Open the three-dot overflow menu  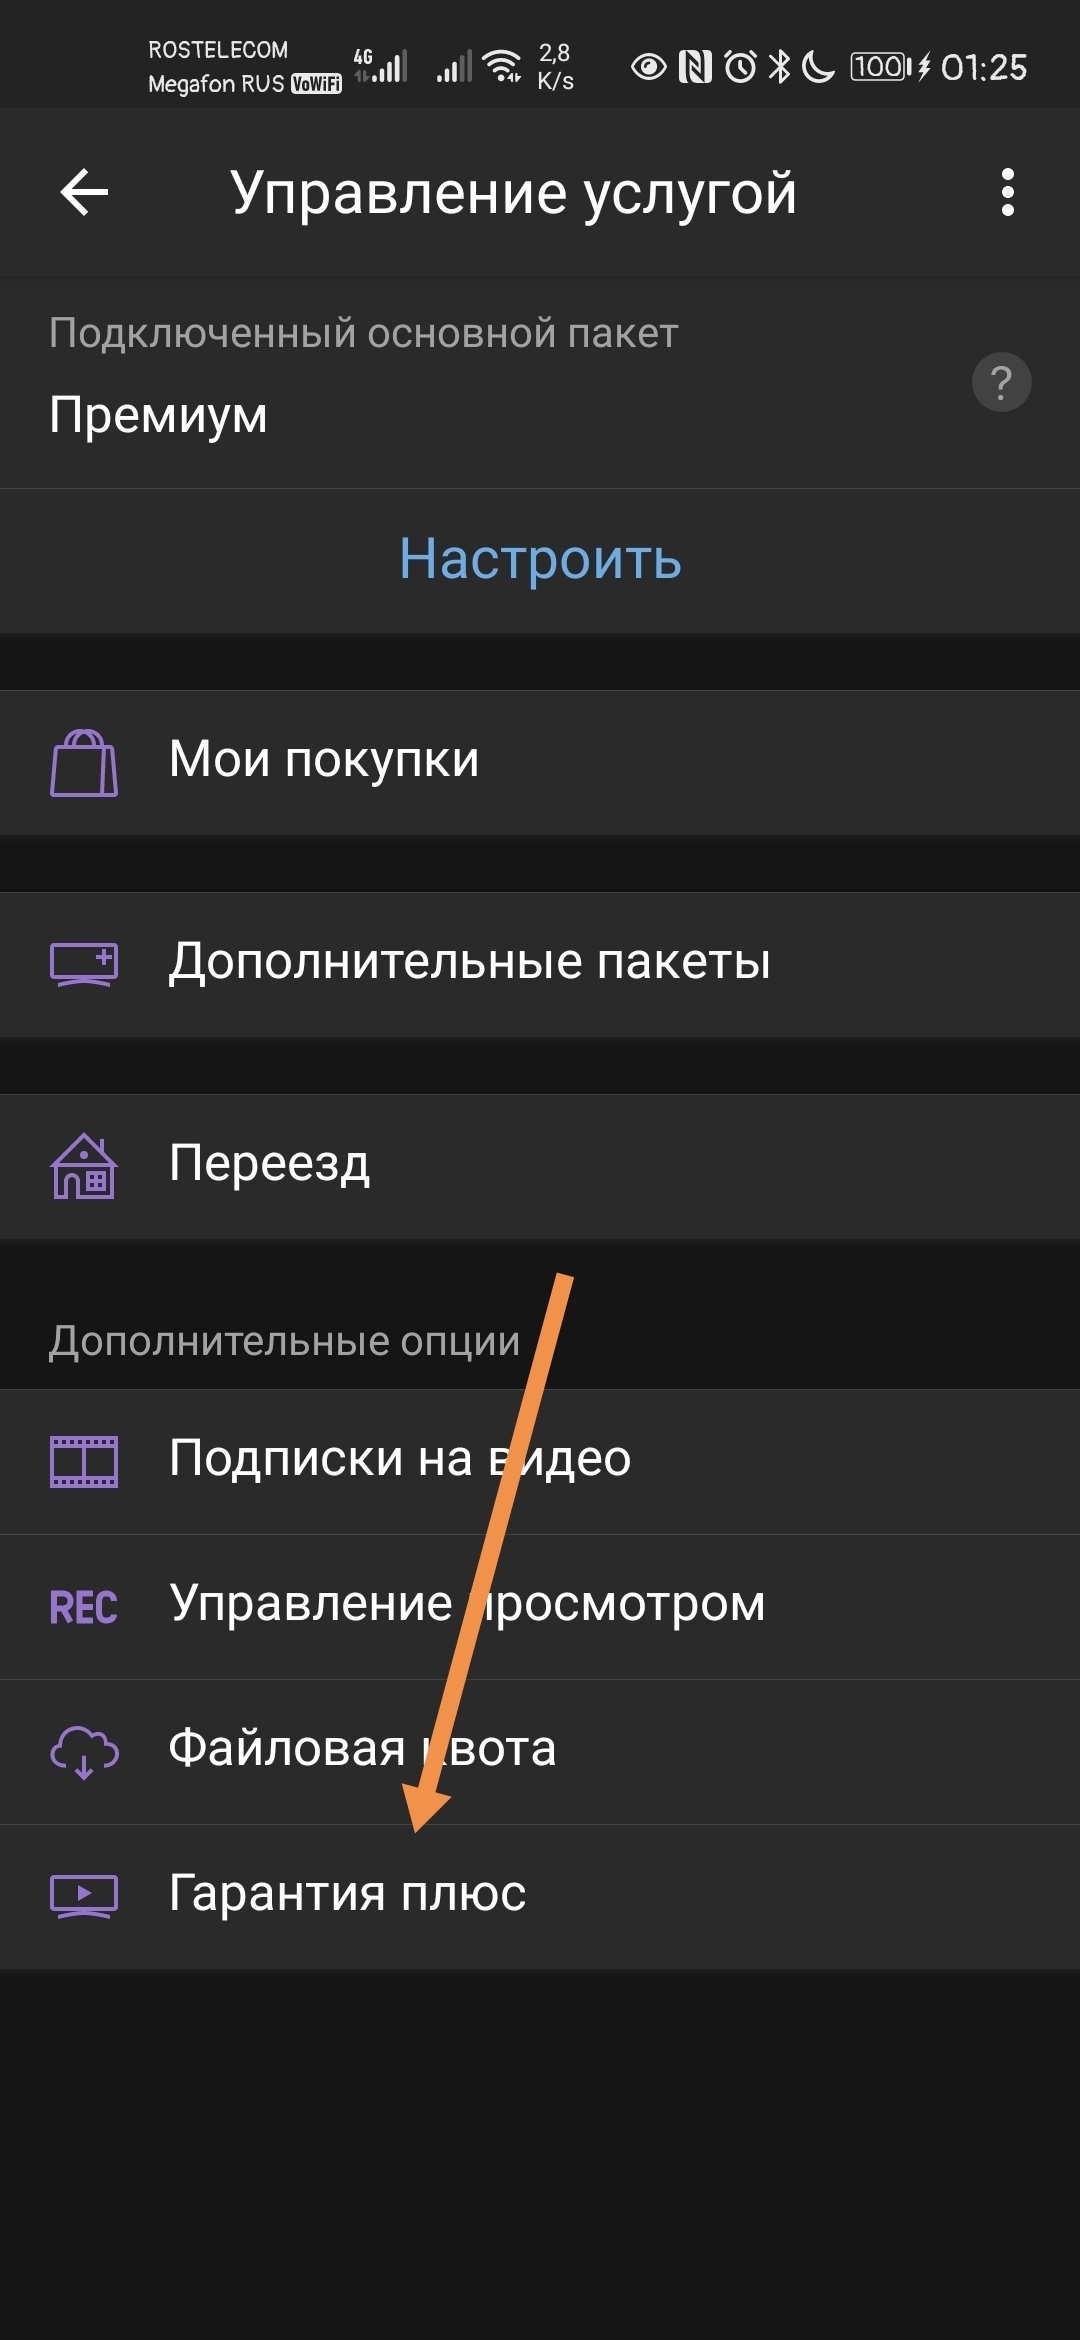1007,192
